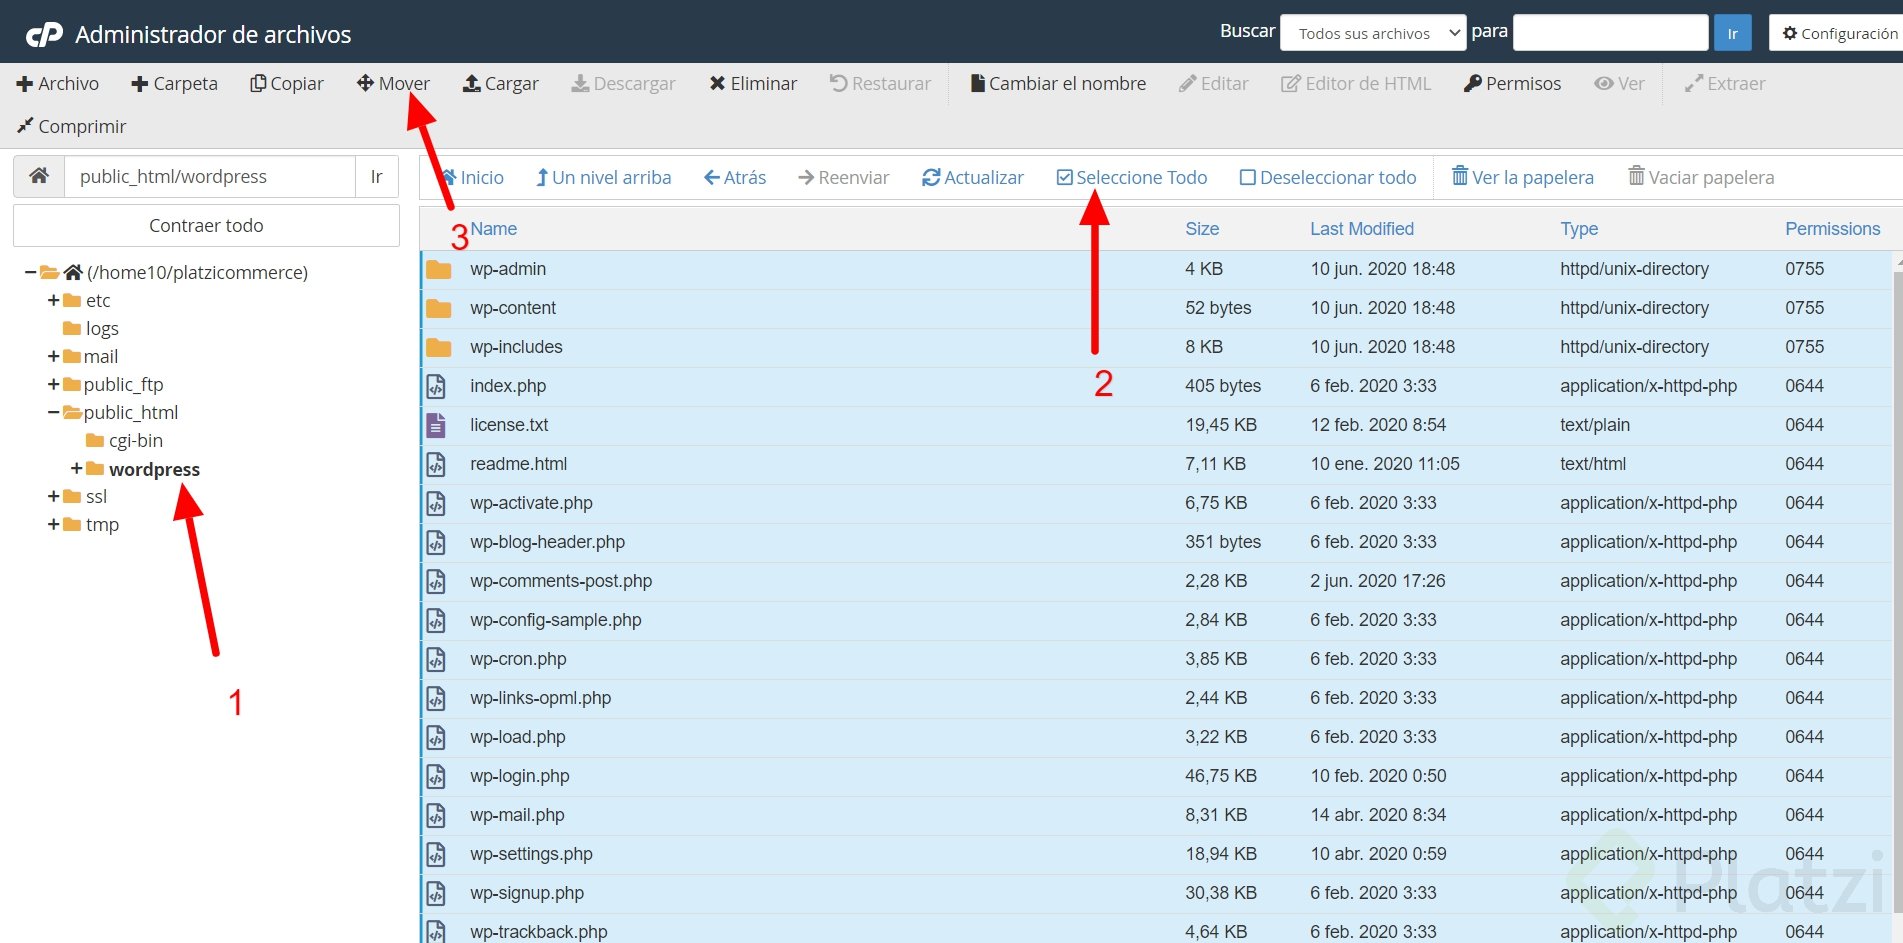Go back with Atrás
1903x943 pixels.
(x=735, y=177)
